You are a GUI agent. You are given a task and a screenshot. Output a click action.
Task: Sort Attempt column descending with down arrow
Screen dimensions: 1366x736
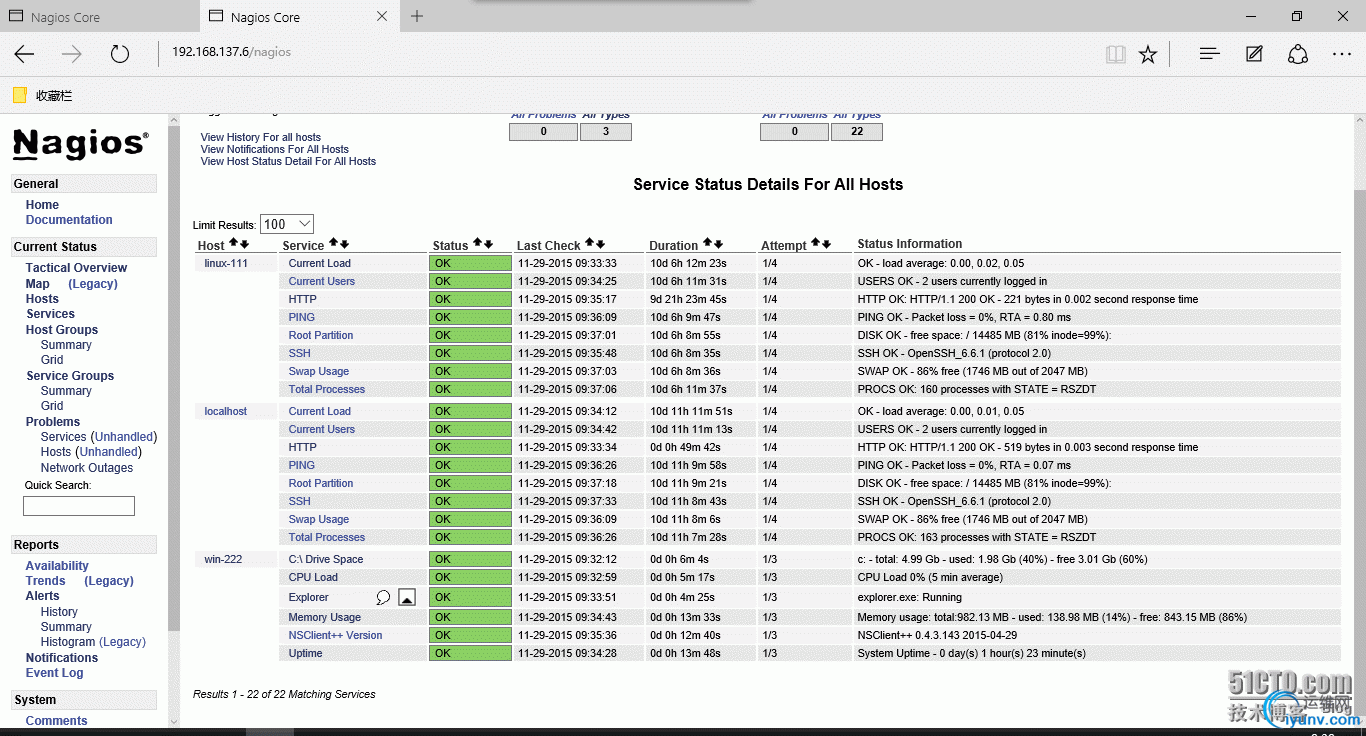(826, 243)
